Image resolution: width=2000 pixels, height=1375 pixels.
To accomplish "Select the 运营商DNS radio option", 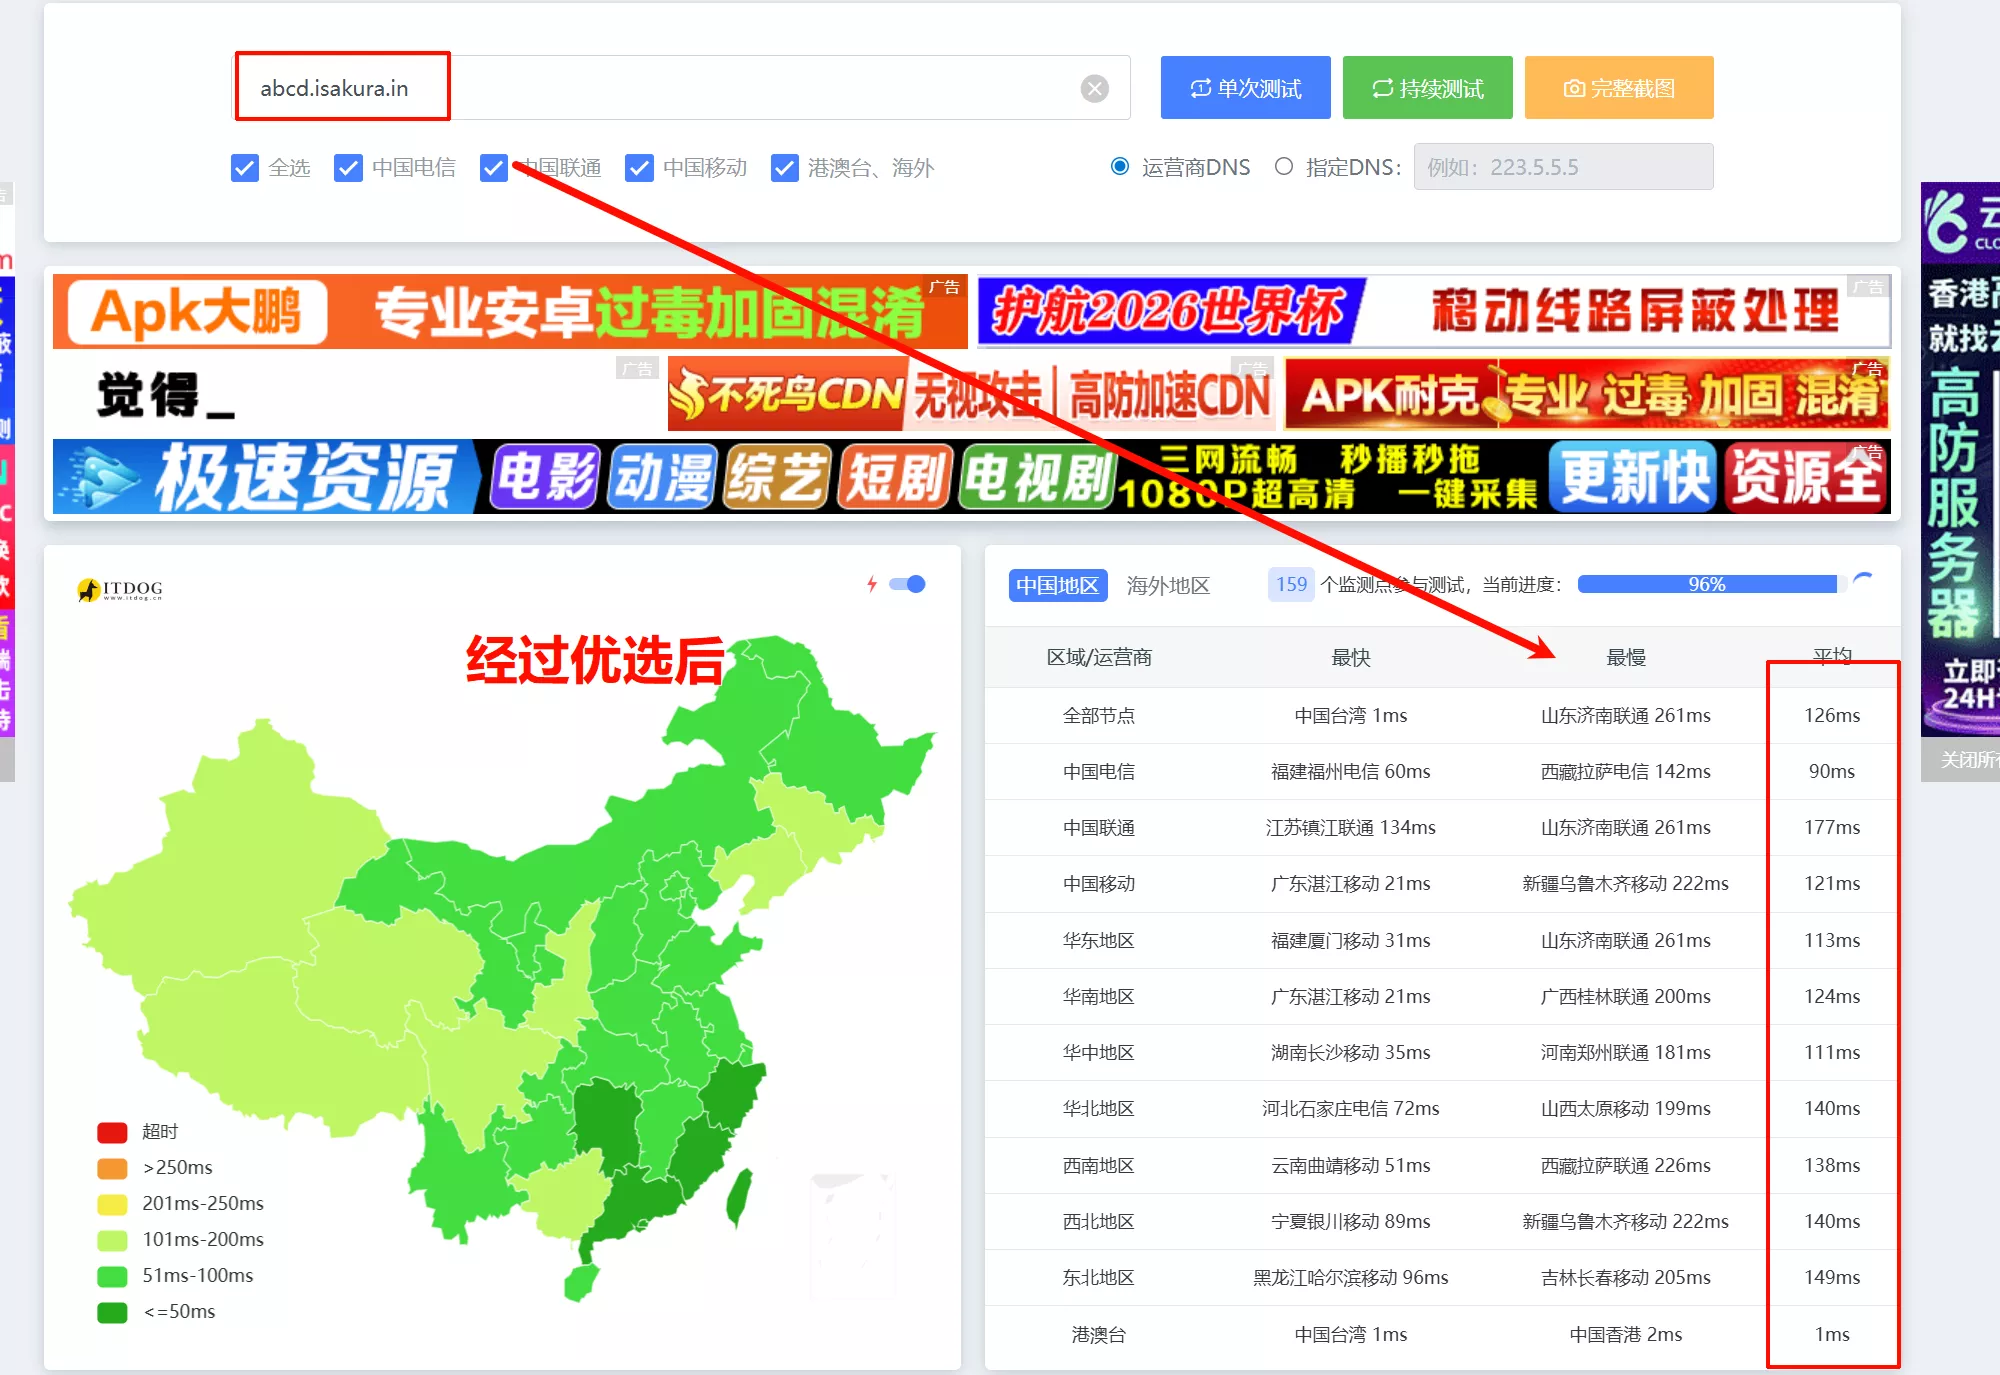I will point(1120,166).
